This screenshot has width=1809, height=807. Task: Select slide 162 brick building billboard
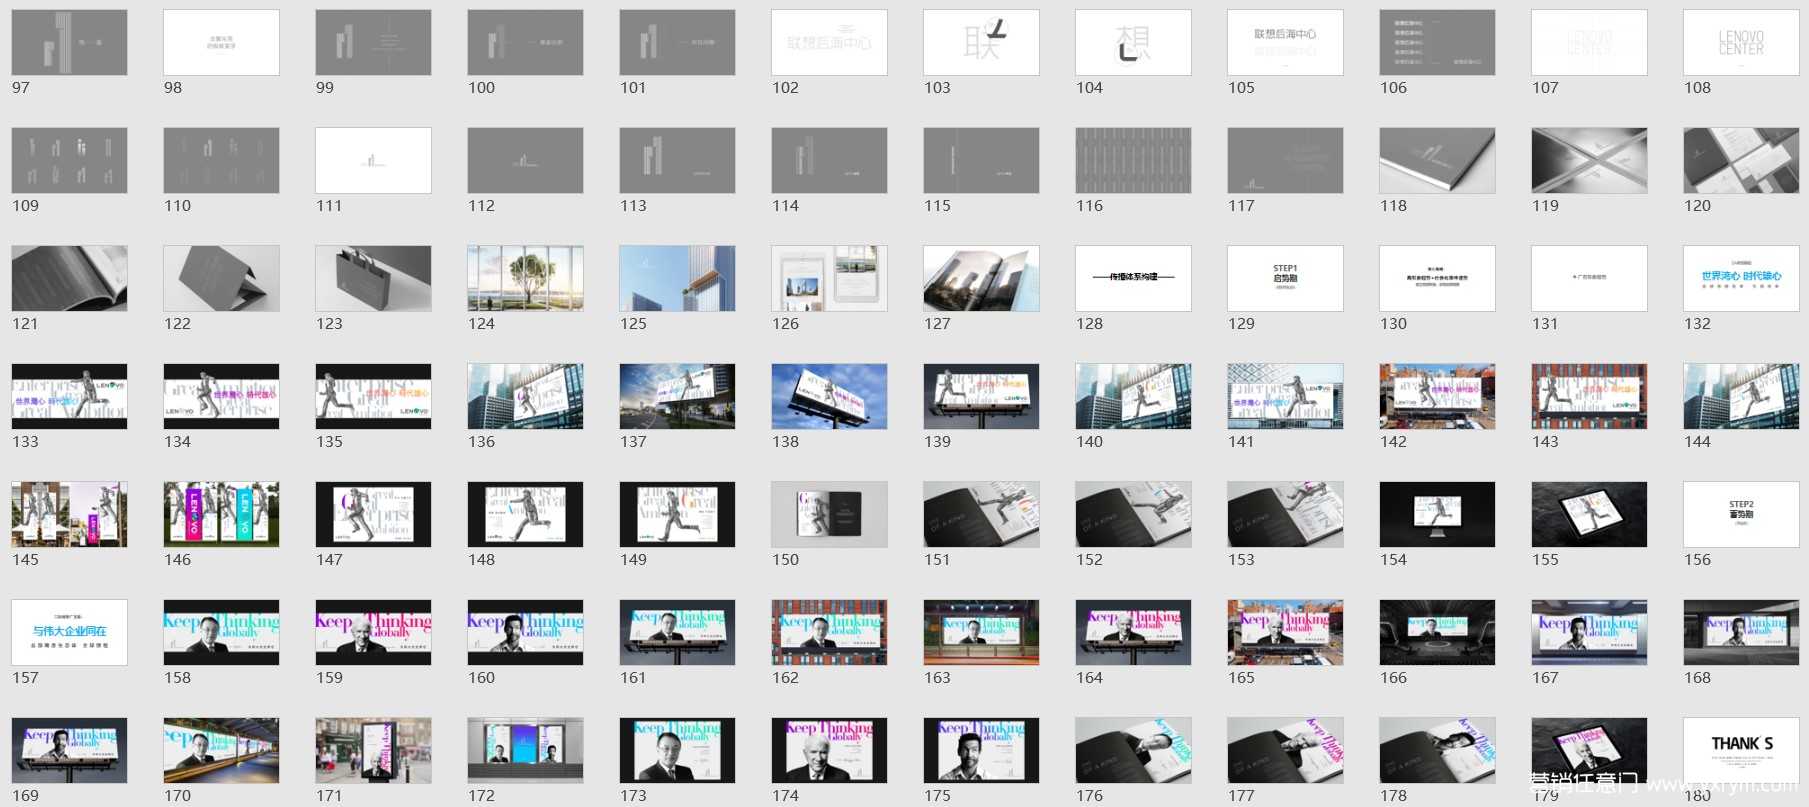[x=829, y=633]
